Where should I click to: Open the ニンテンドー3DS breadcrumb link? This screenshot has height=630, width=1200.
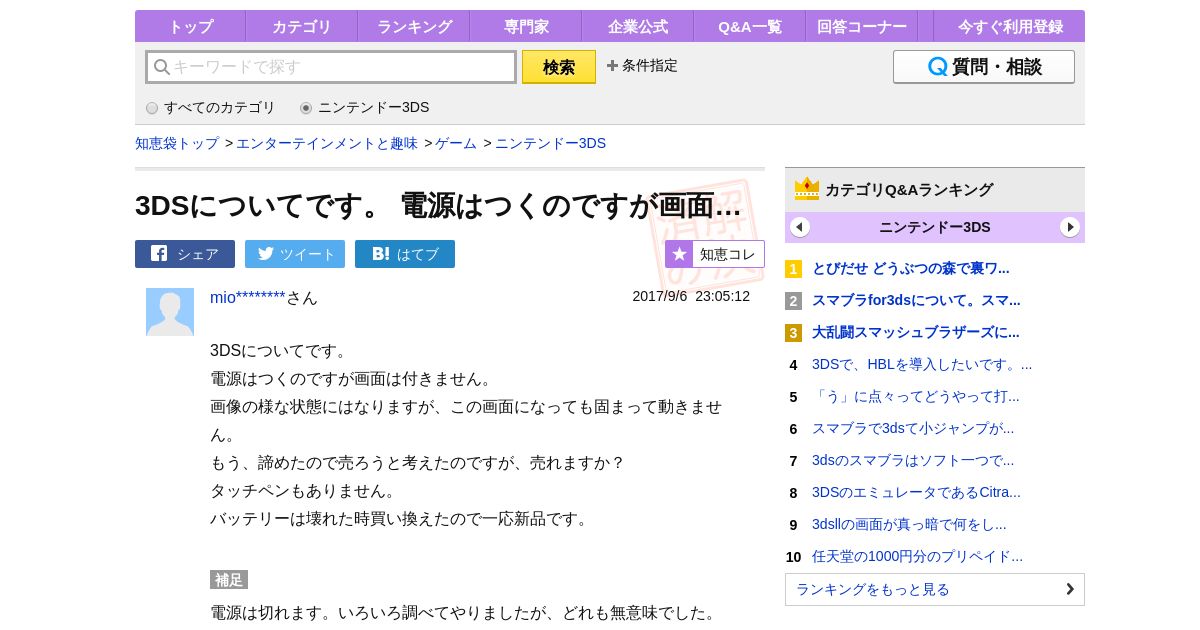[x=550, y=143]
